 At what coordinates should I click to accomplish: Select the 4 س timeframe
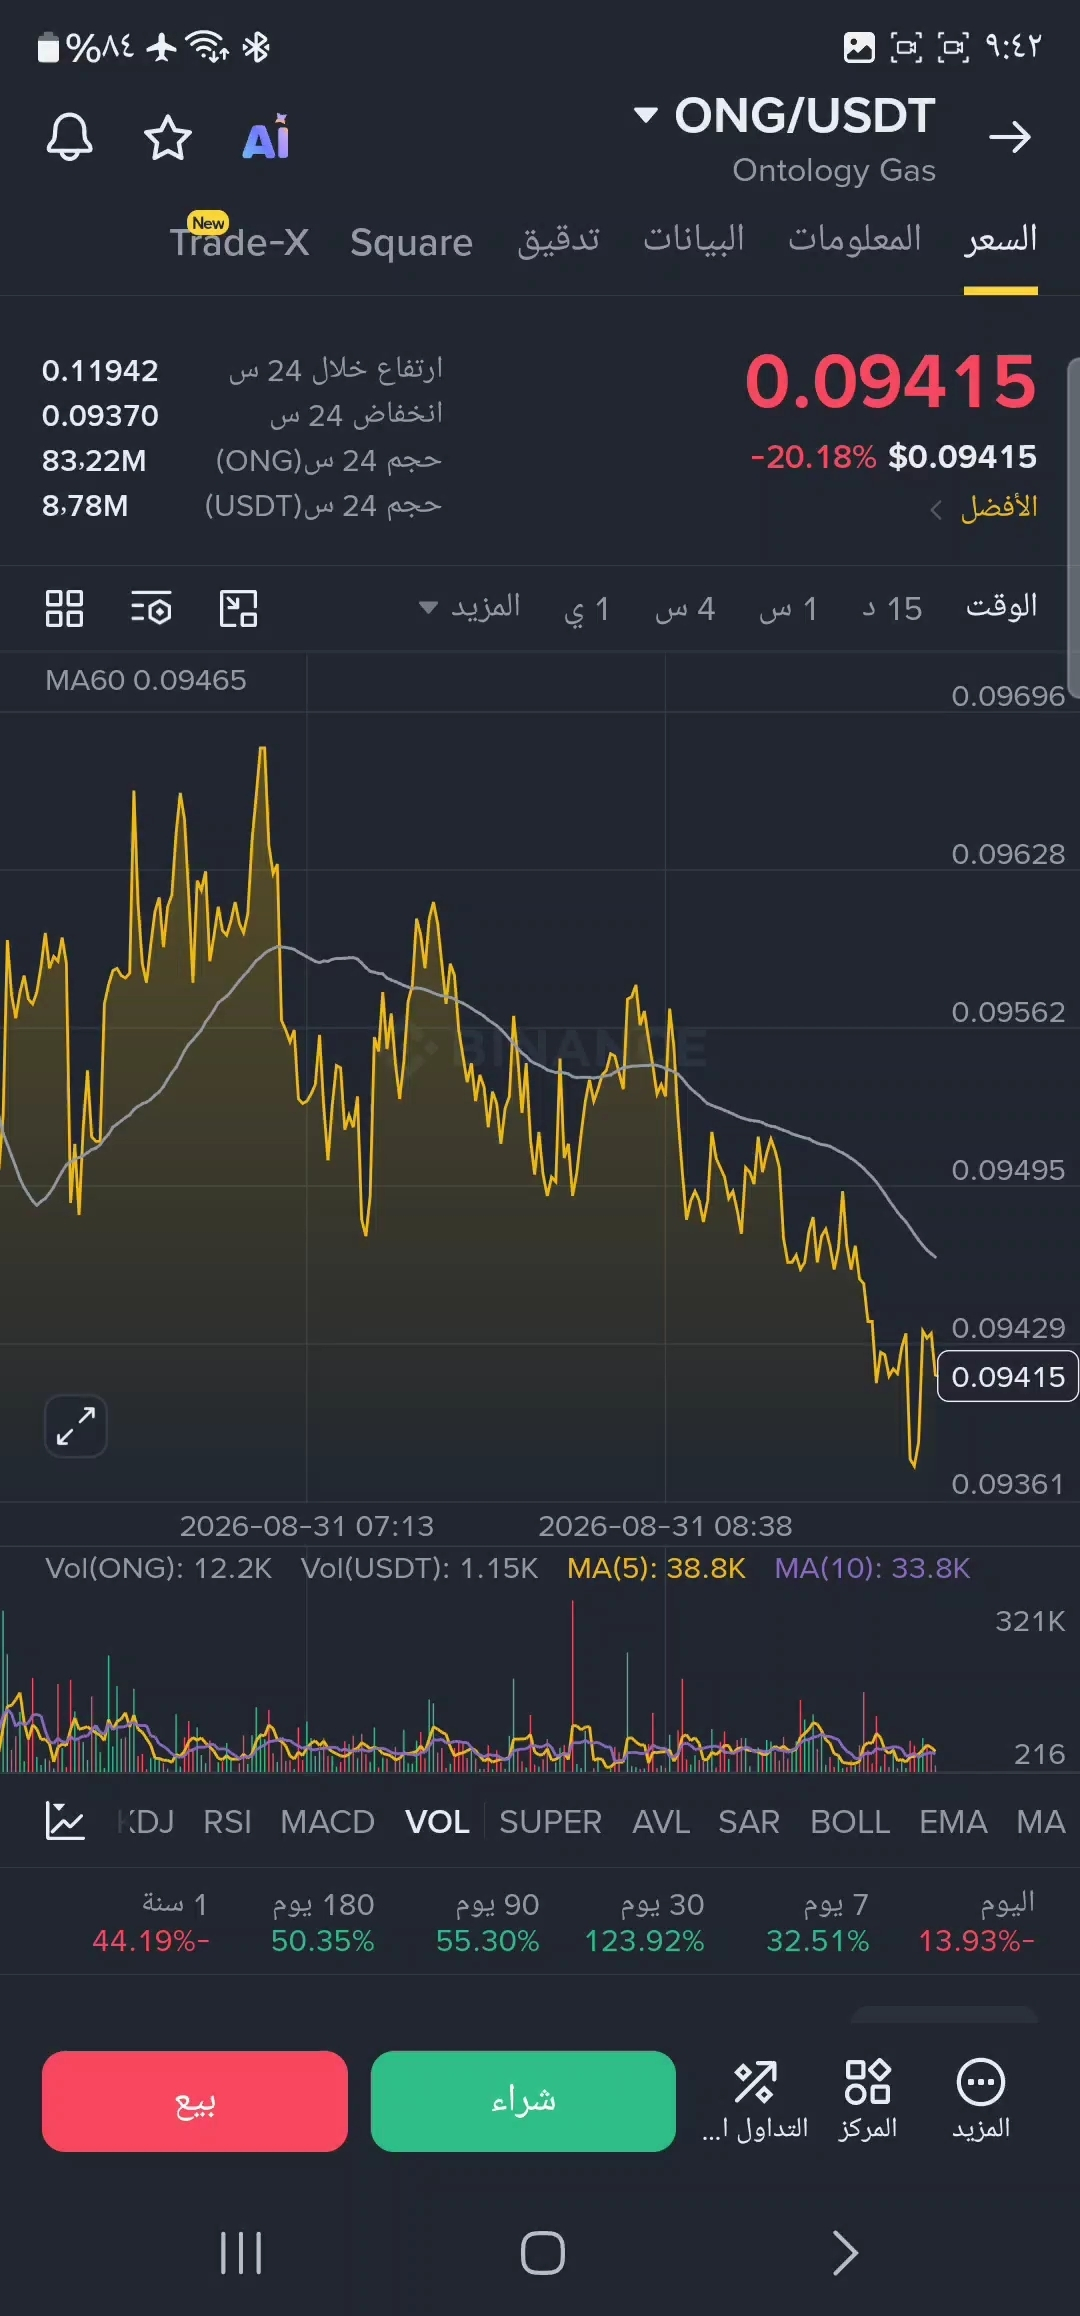click(x=685, y=608)
